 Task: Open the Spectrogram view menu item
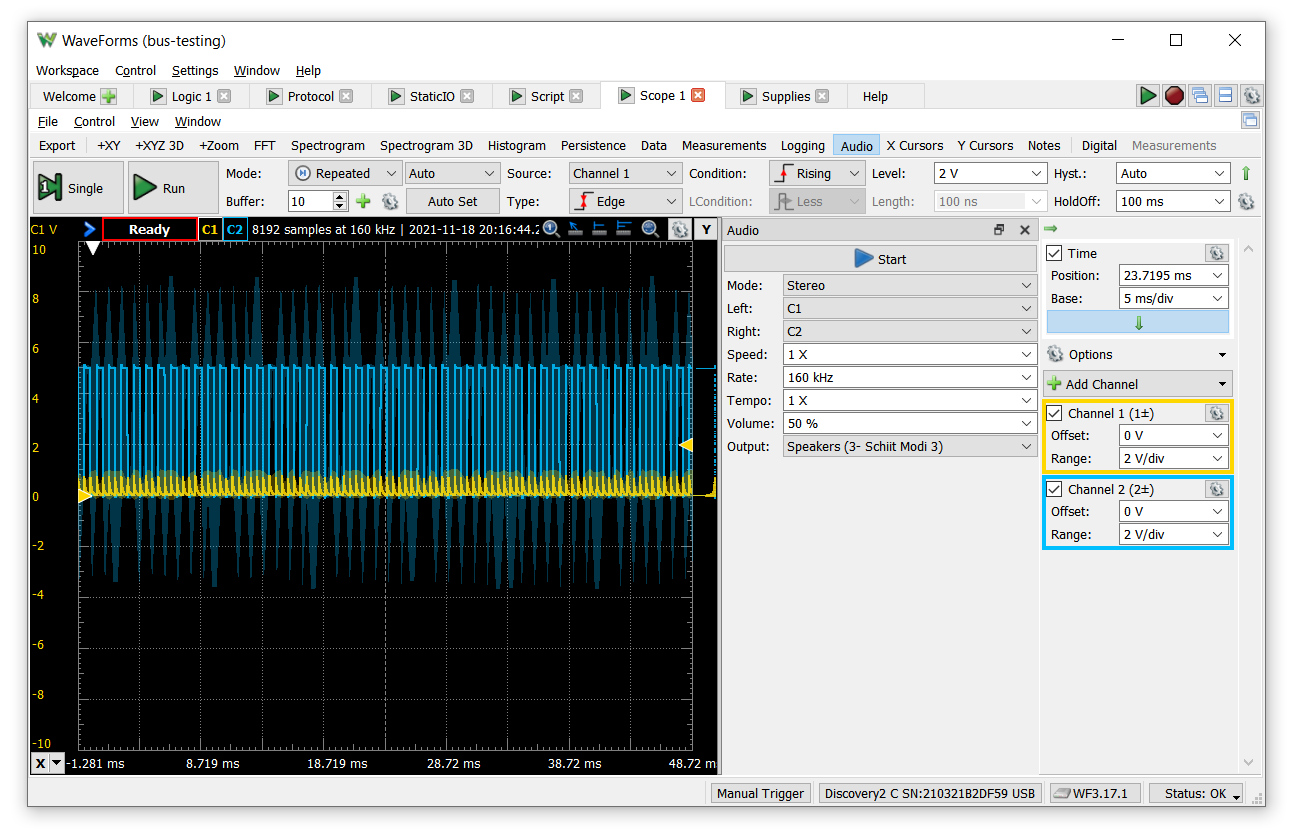pos(327,146)
